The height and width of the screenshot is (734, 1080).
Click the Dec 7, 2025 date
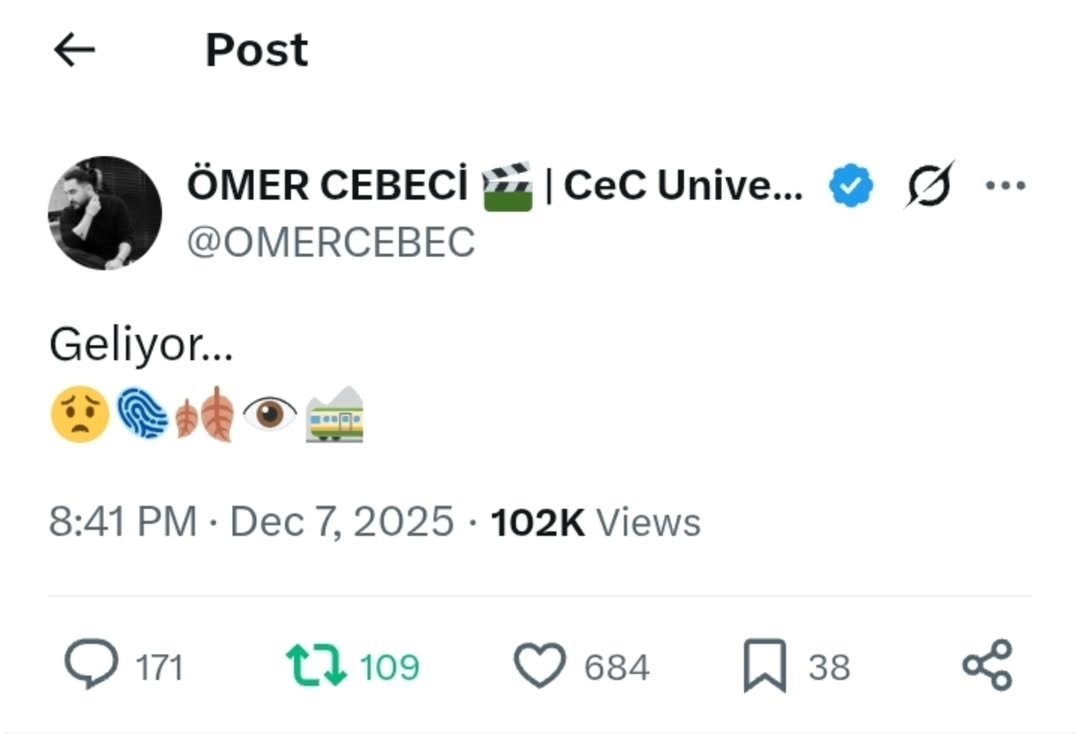click(x=342, y=522)
